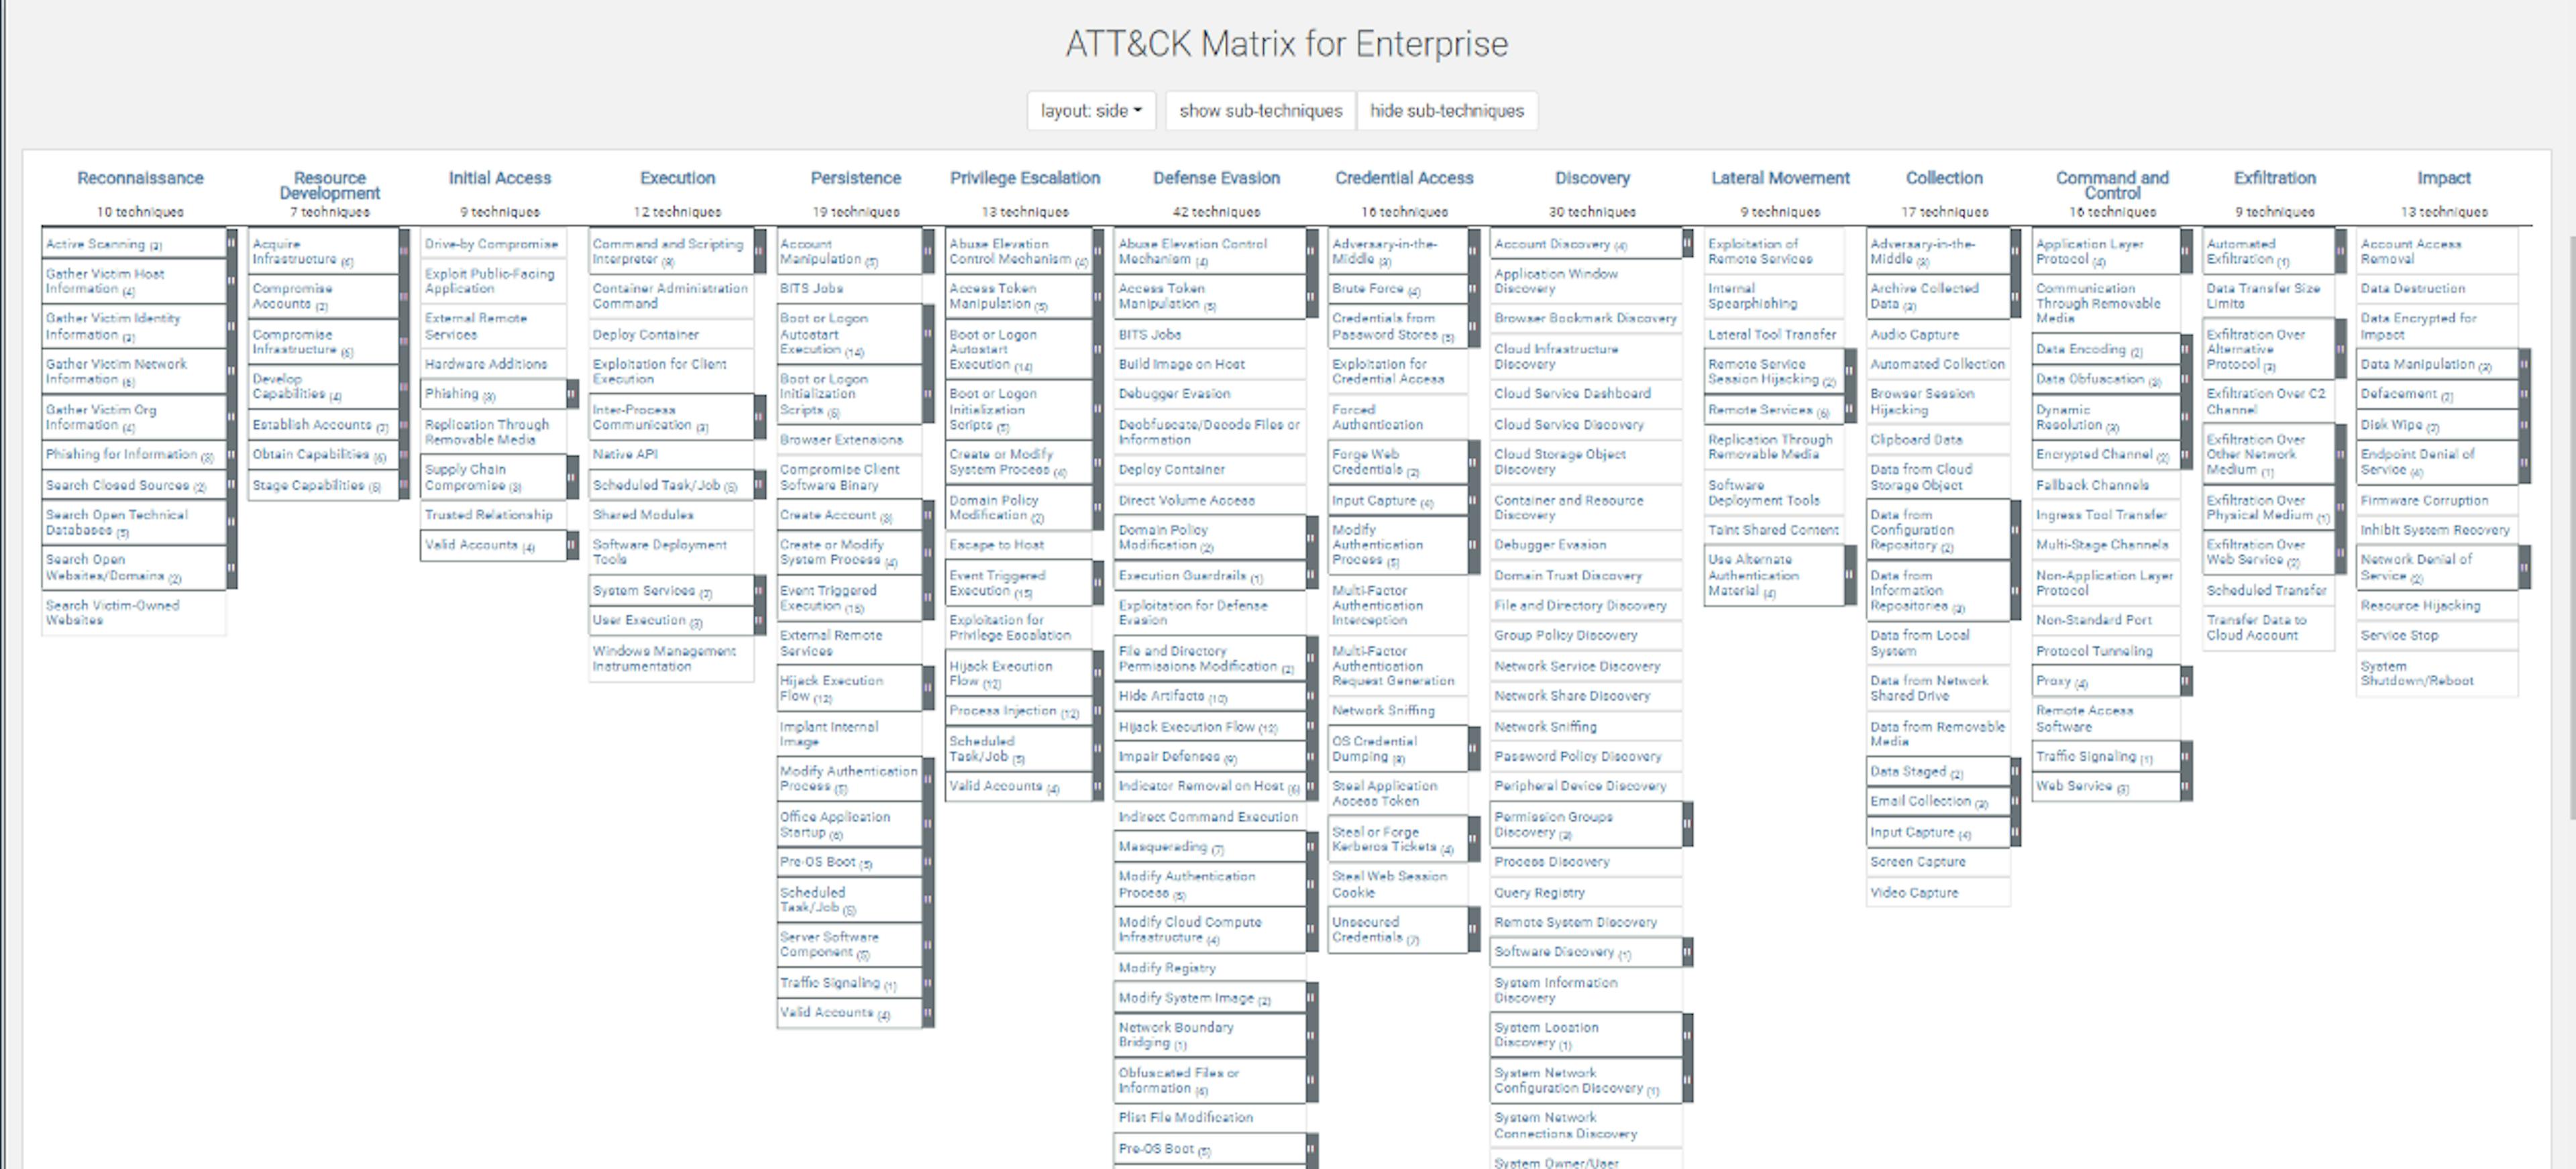Expand sub-techniques handle for Remote Services
The image size is (2576, 1169).
(x=1850, y=410)
